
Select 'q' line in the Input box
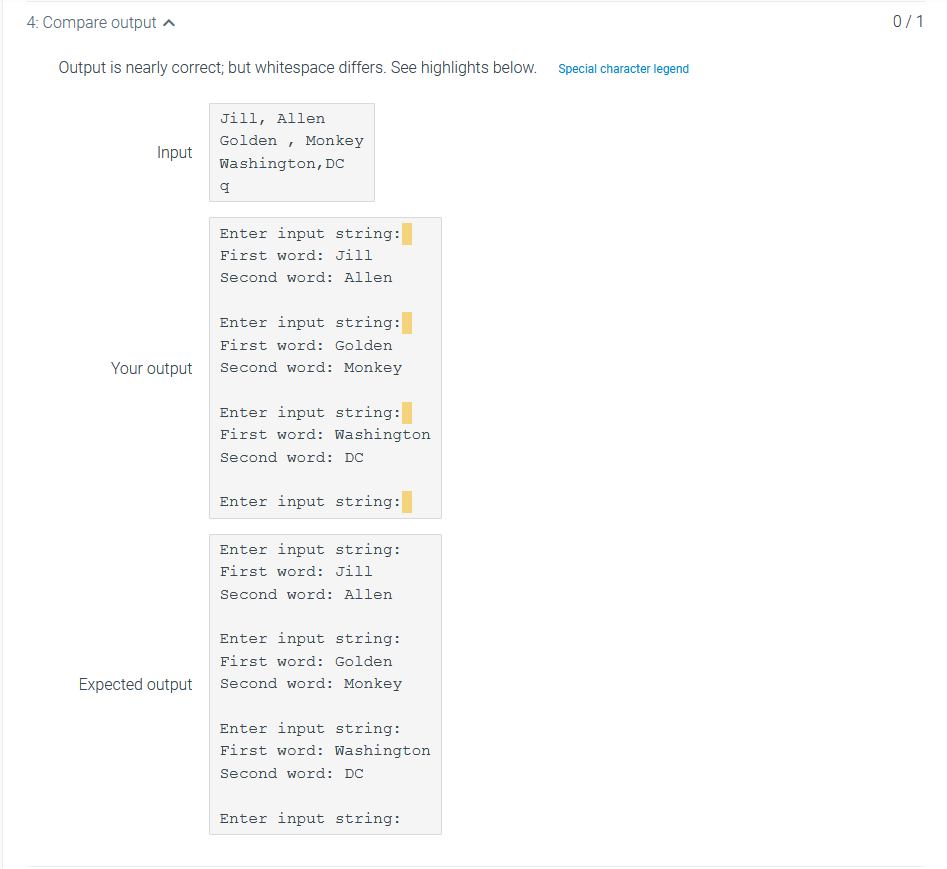pyautogui.click(x=224, y=186)
